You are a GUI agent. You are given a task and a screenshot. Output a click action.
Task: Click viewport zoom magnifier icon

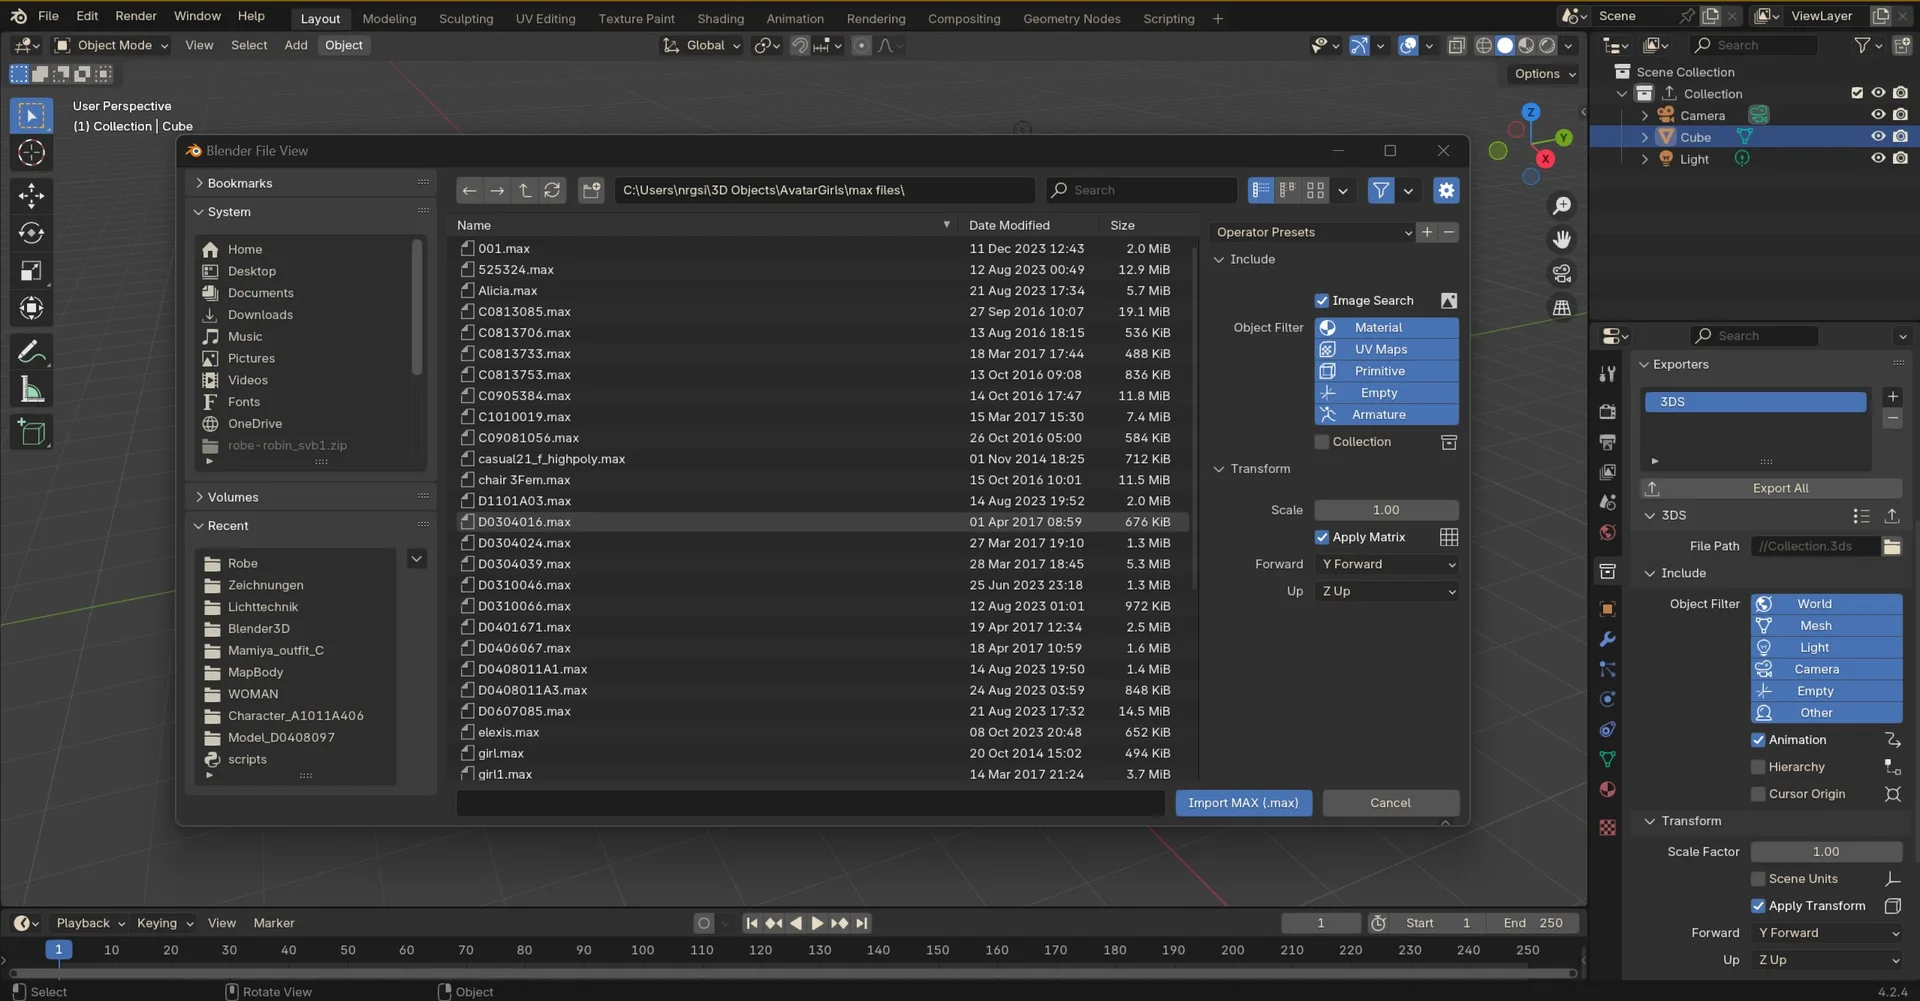pyautogui.click(x=1561, y=206)
